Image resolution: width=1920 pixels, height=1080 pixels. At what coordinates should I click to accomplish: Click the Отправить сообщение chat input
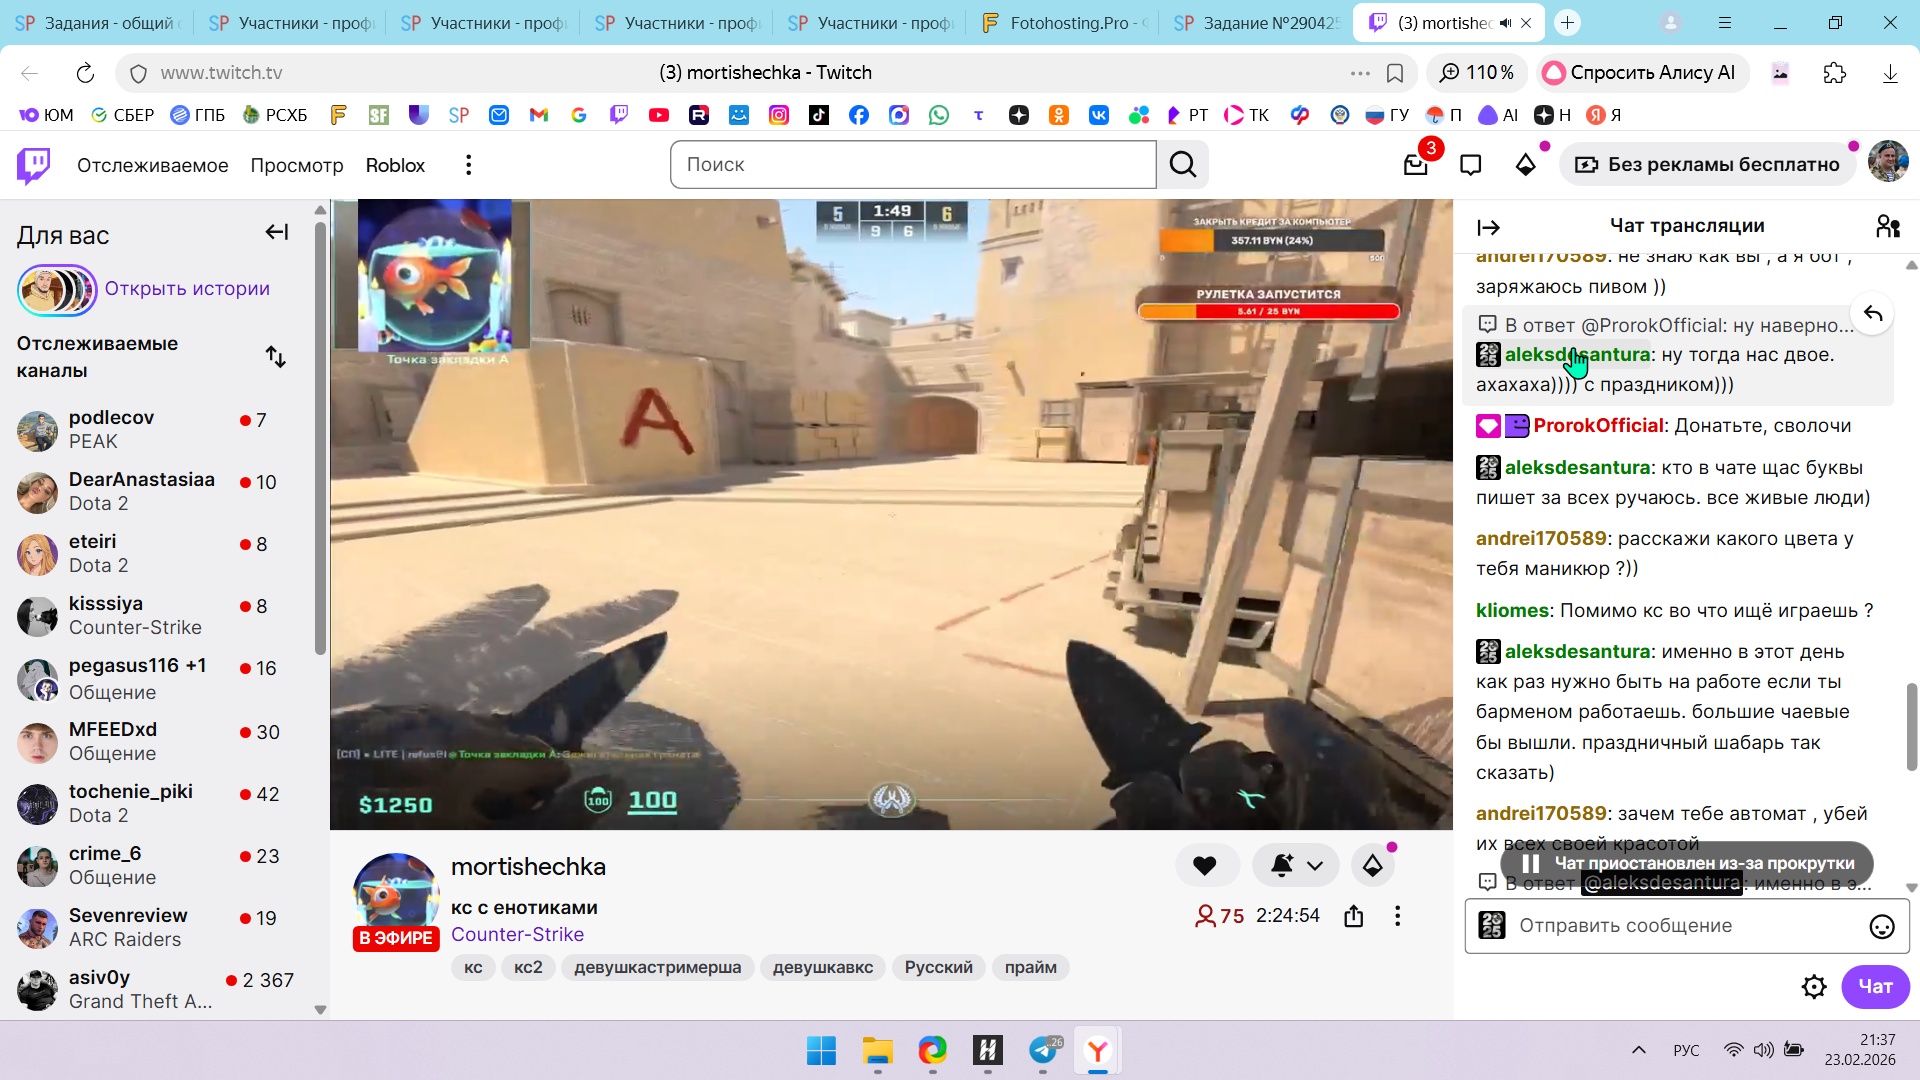(x=1680, y=926)
